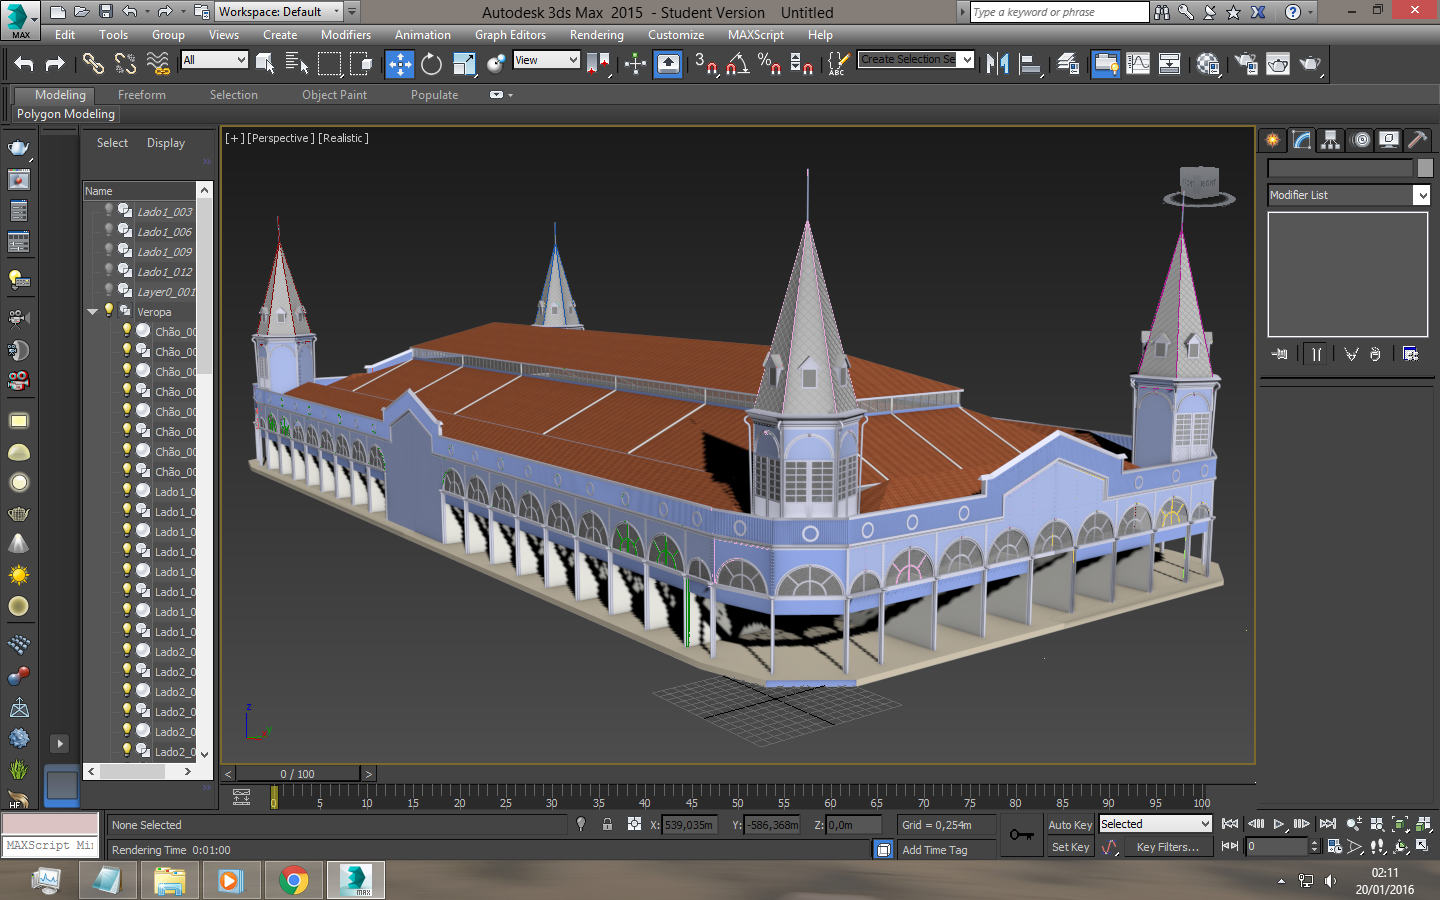Open the selection filter All dropdown

tap(214, 60)
